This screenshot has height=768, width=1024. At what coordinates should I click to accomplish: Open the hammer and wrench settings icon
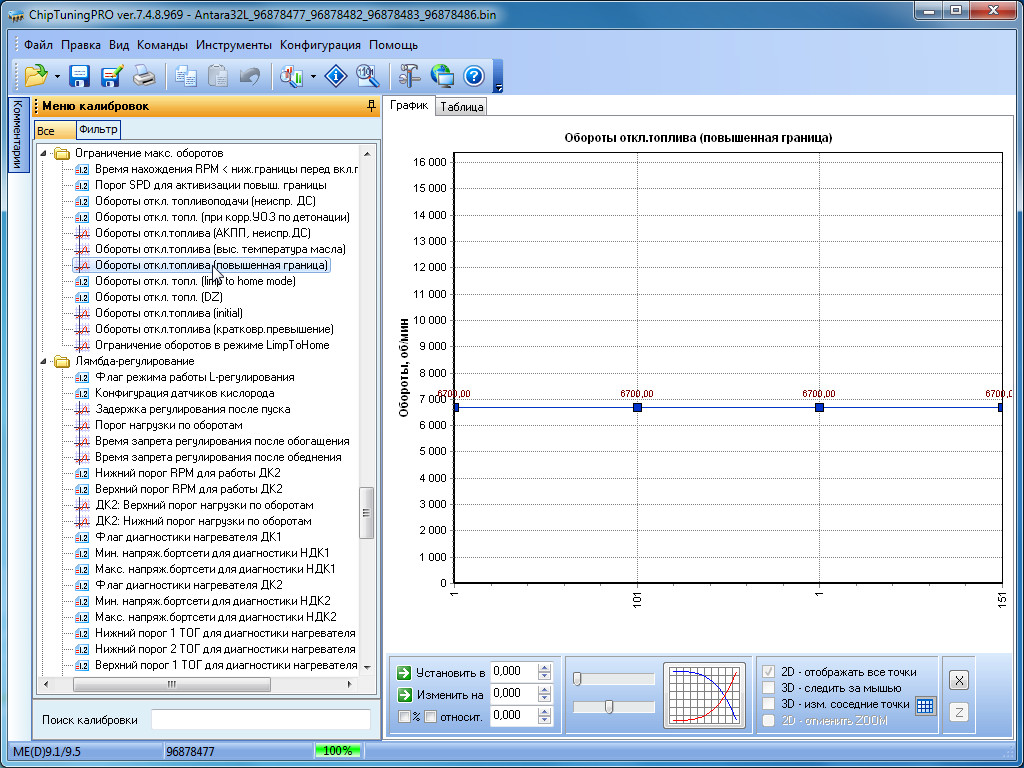[409, 76]
